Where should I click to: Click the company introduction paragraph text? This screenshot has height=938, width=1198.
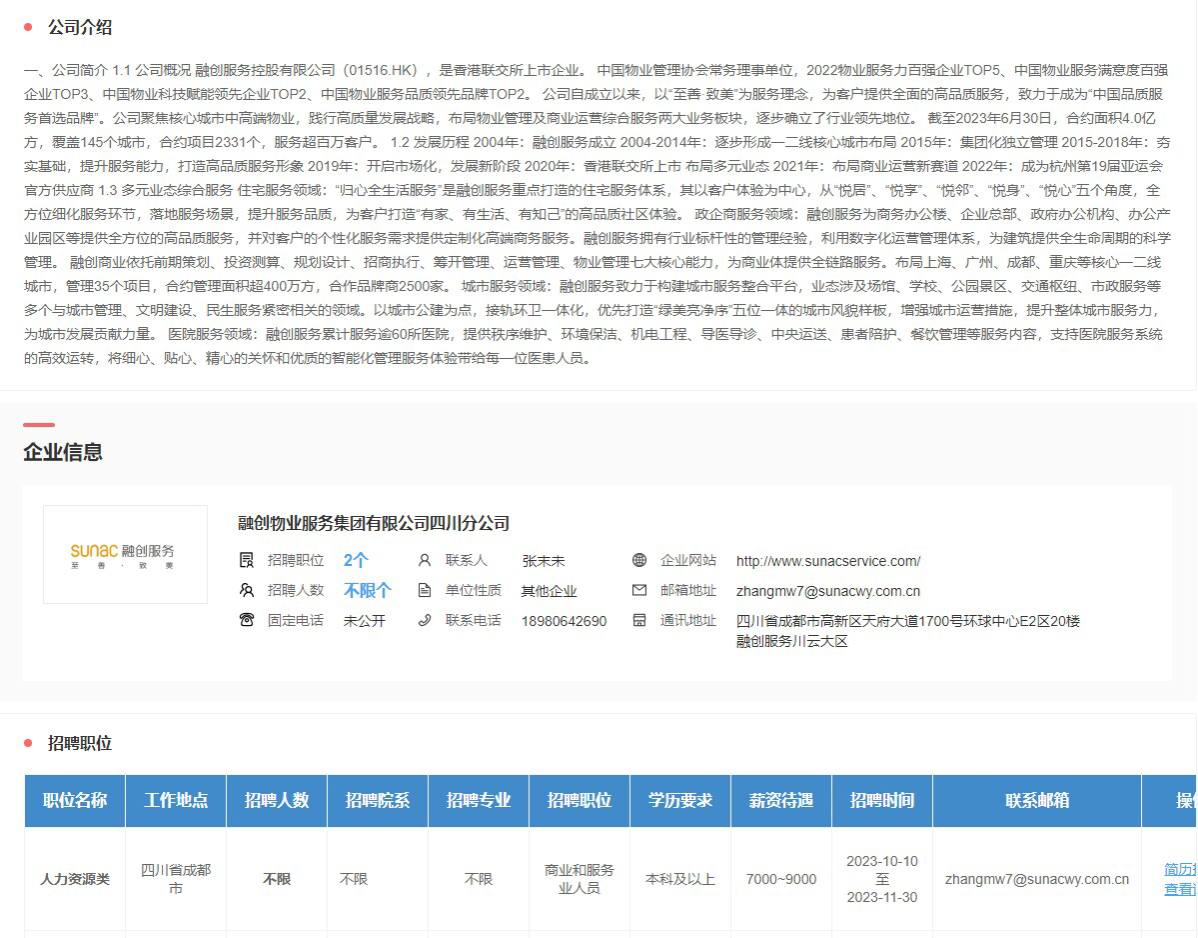tap(597, 214)
